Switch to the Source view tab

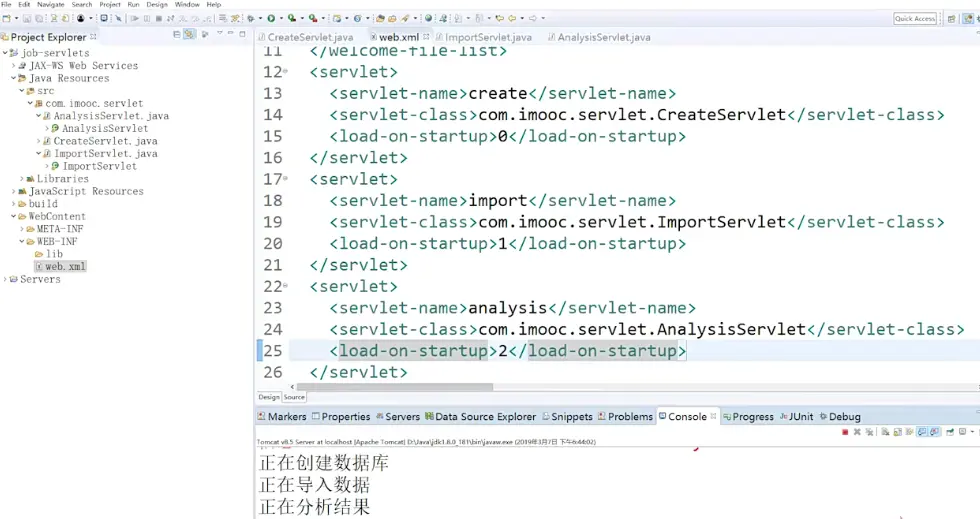[294, 397]
